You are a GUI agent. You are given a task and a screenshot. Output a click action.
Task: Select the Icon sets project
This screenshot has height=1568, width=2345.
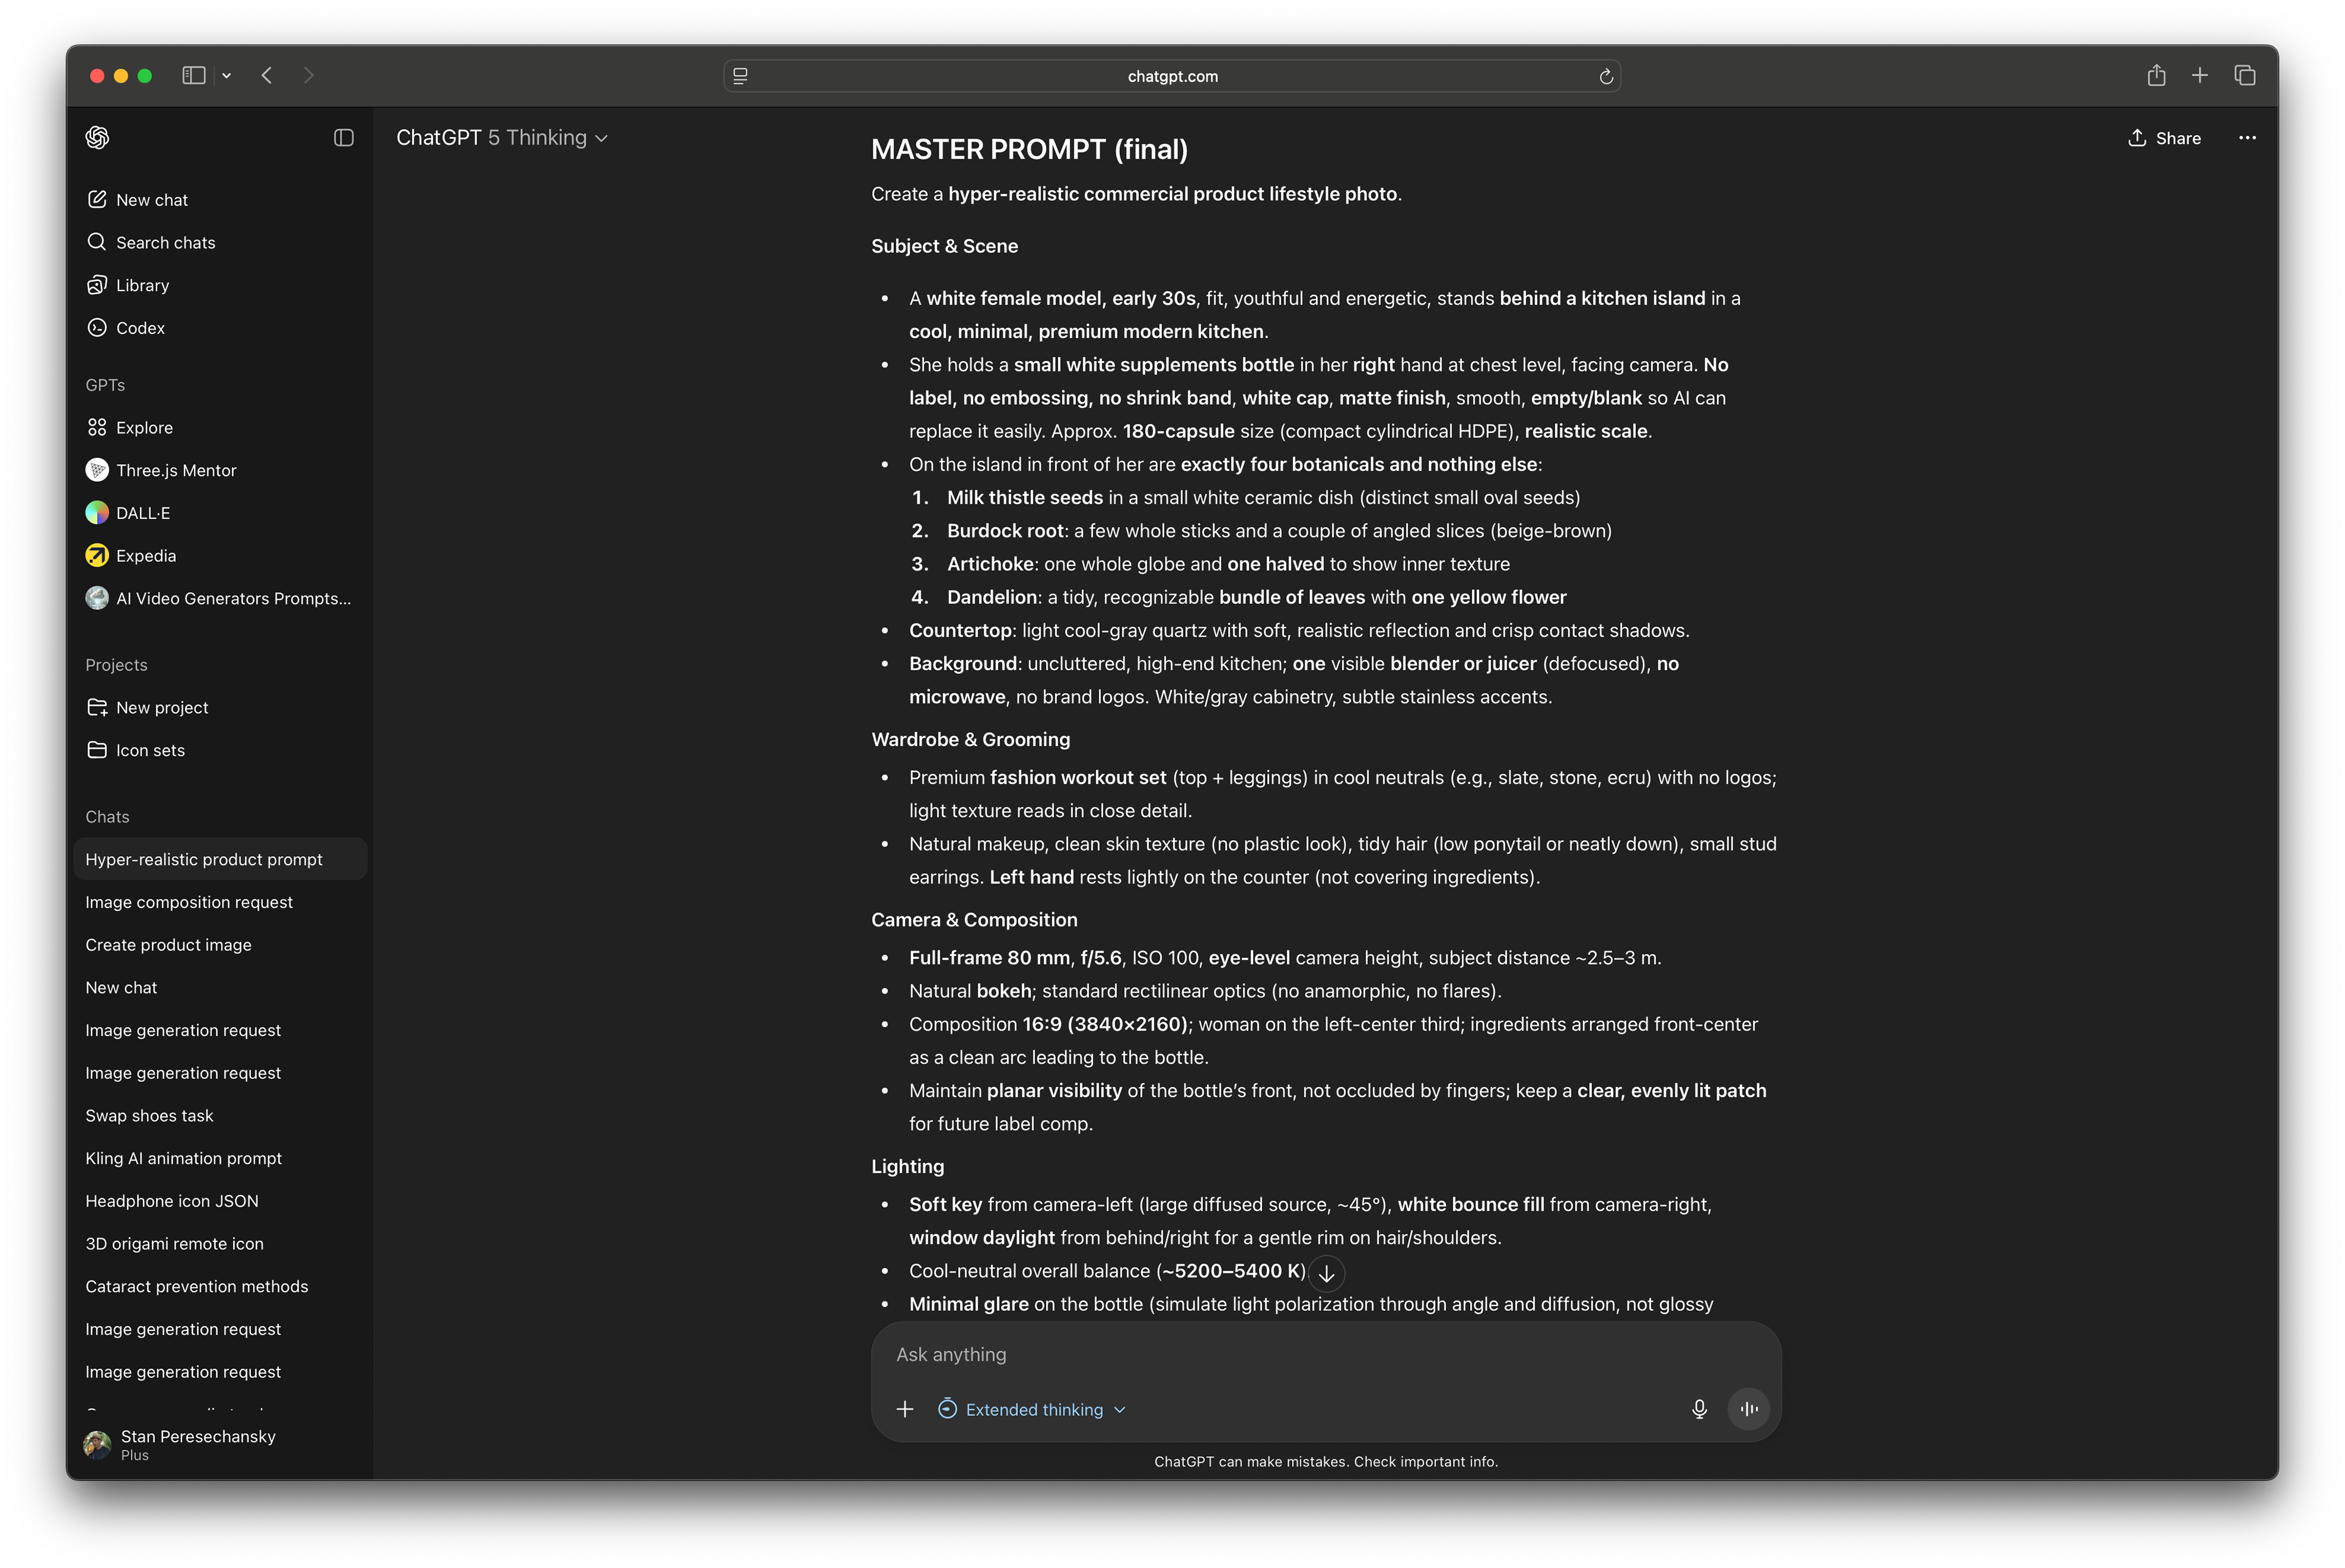pyautogui.click(x=150, y=750)
